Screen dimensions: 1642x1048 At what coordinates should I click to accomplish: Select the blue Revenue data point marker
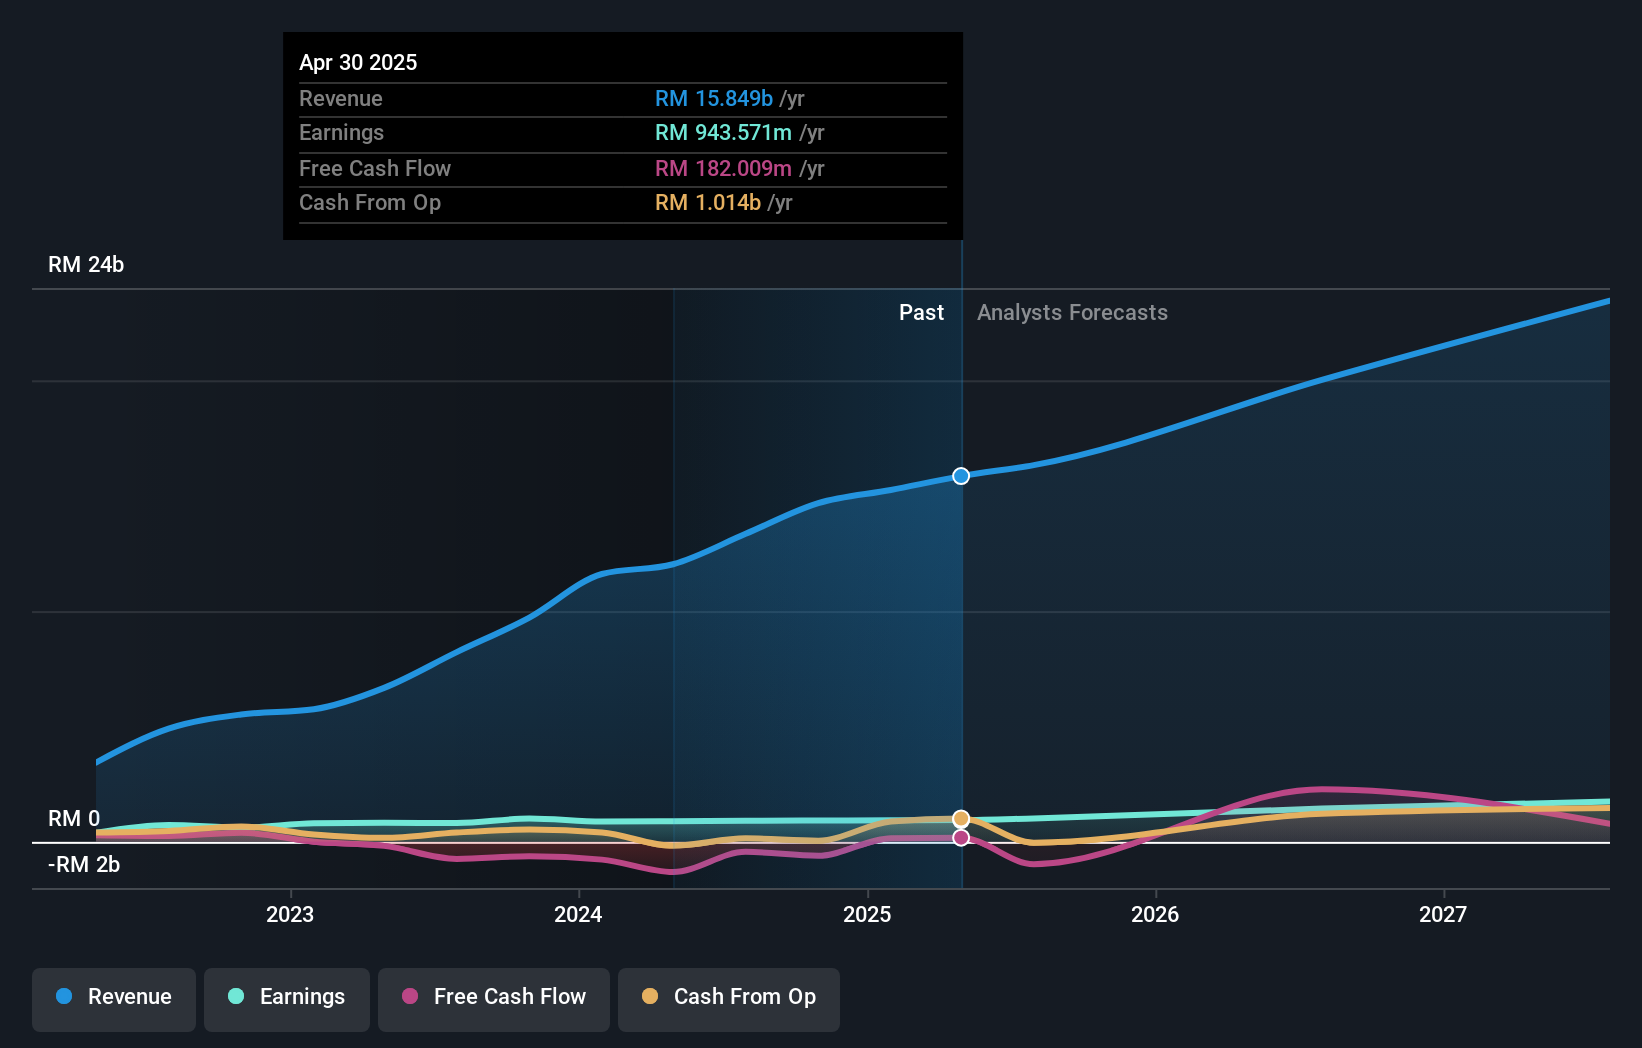(x=961, y=476)
